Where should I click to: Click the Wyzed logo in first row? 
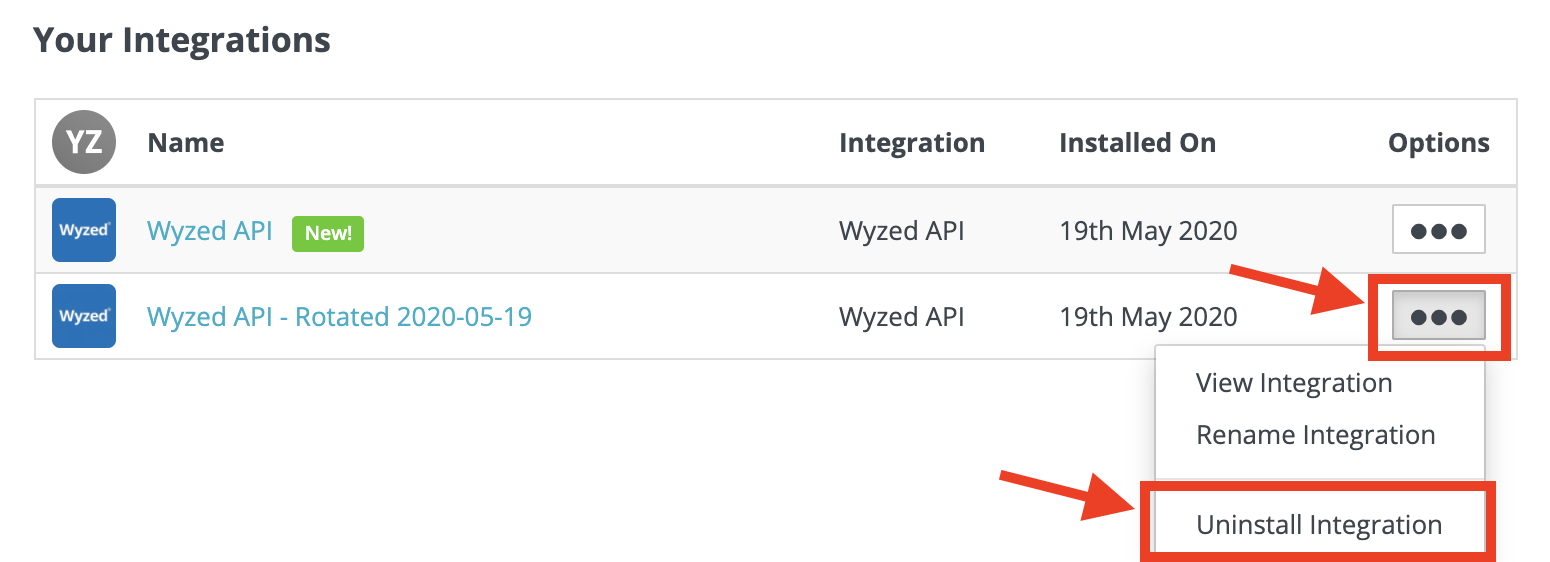click(x=84, y=230)
